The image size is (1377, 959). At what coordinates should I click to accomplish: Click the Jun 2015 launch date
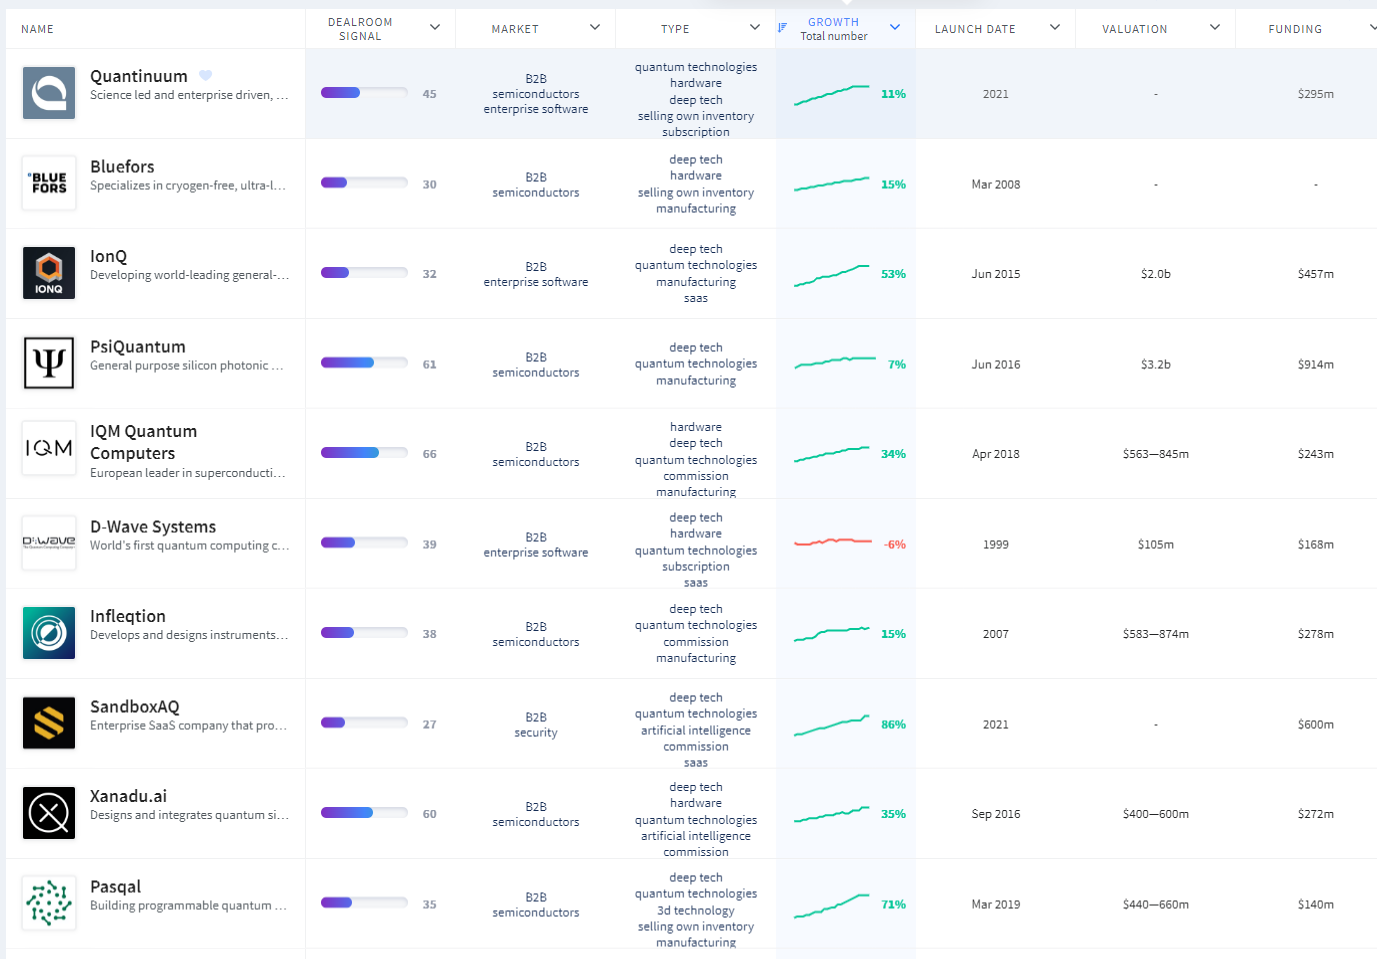pos(995,274)
